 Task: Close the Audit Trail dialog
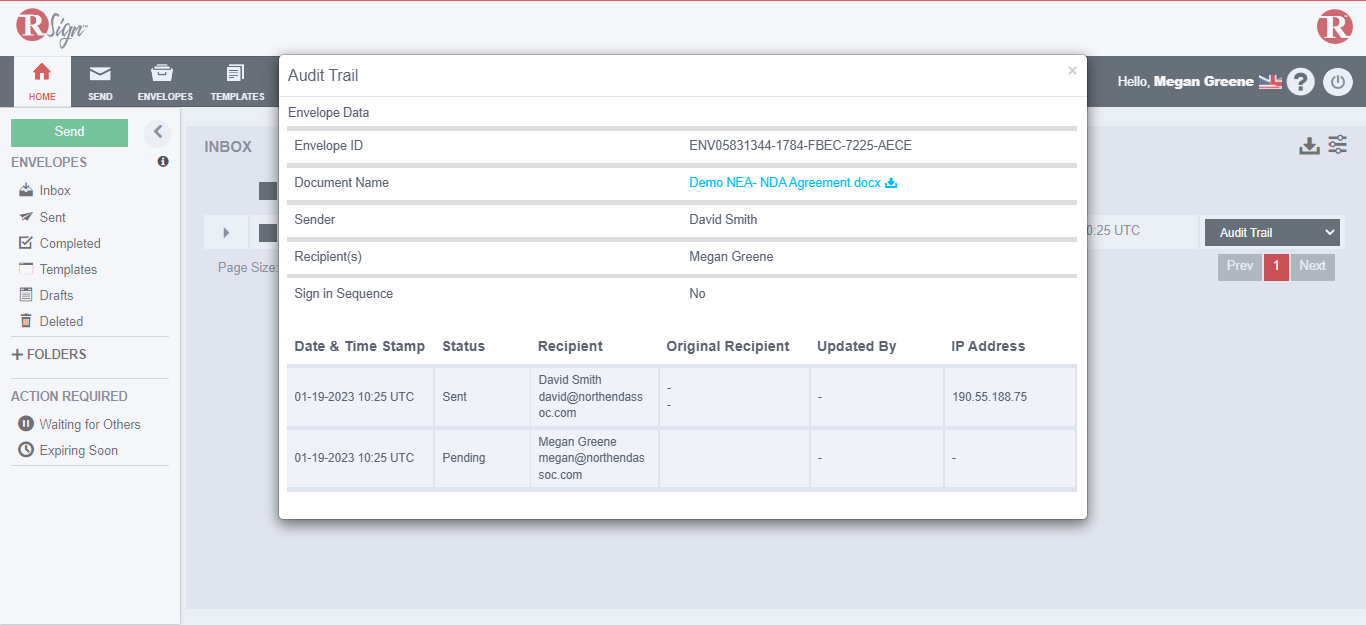click(x=1072, y=71)
